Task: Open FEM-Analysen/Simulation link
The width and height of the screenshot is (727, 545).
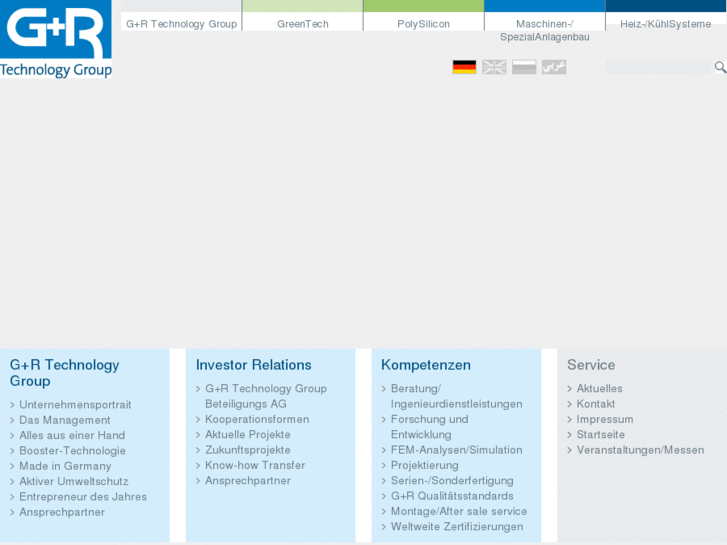Action: [457, 449]
